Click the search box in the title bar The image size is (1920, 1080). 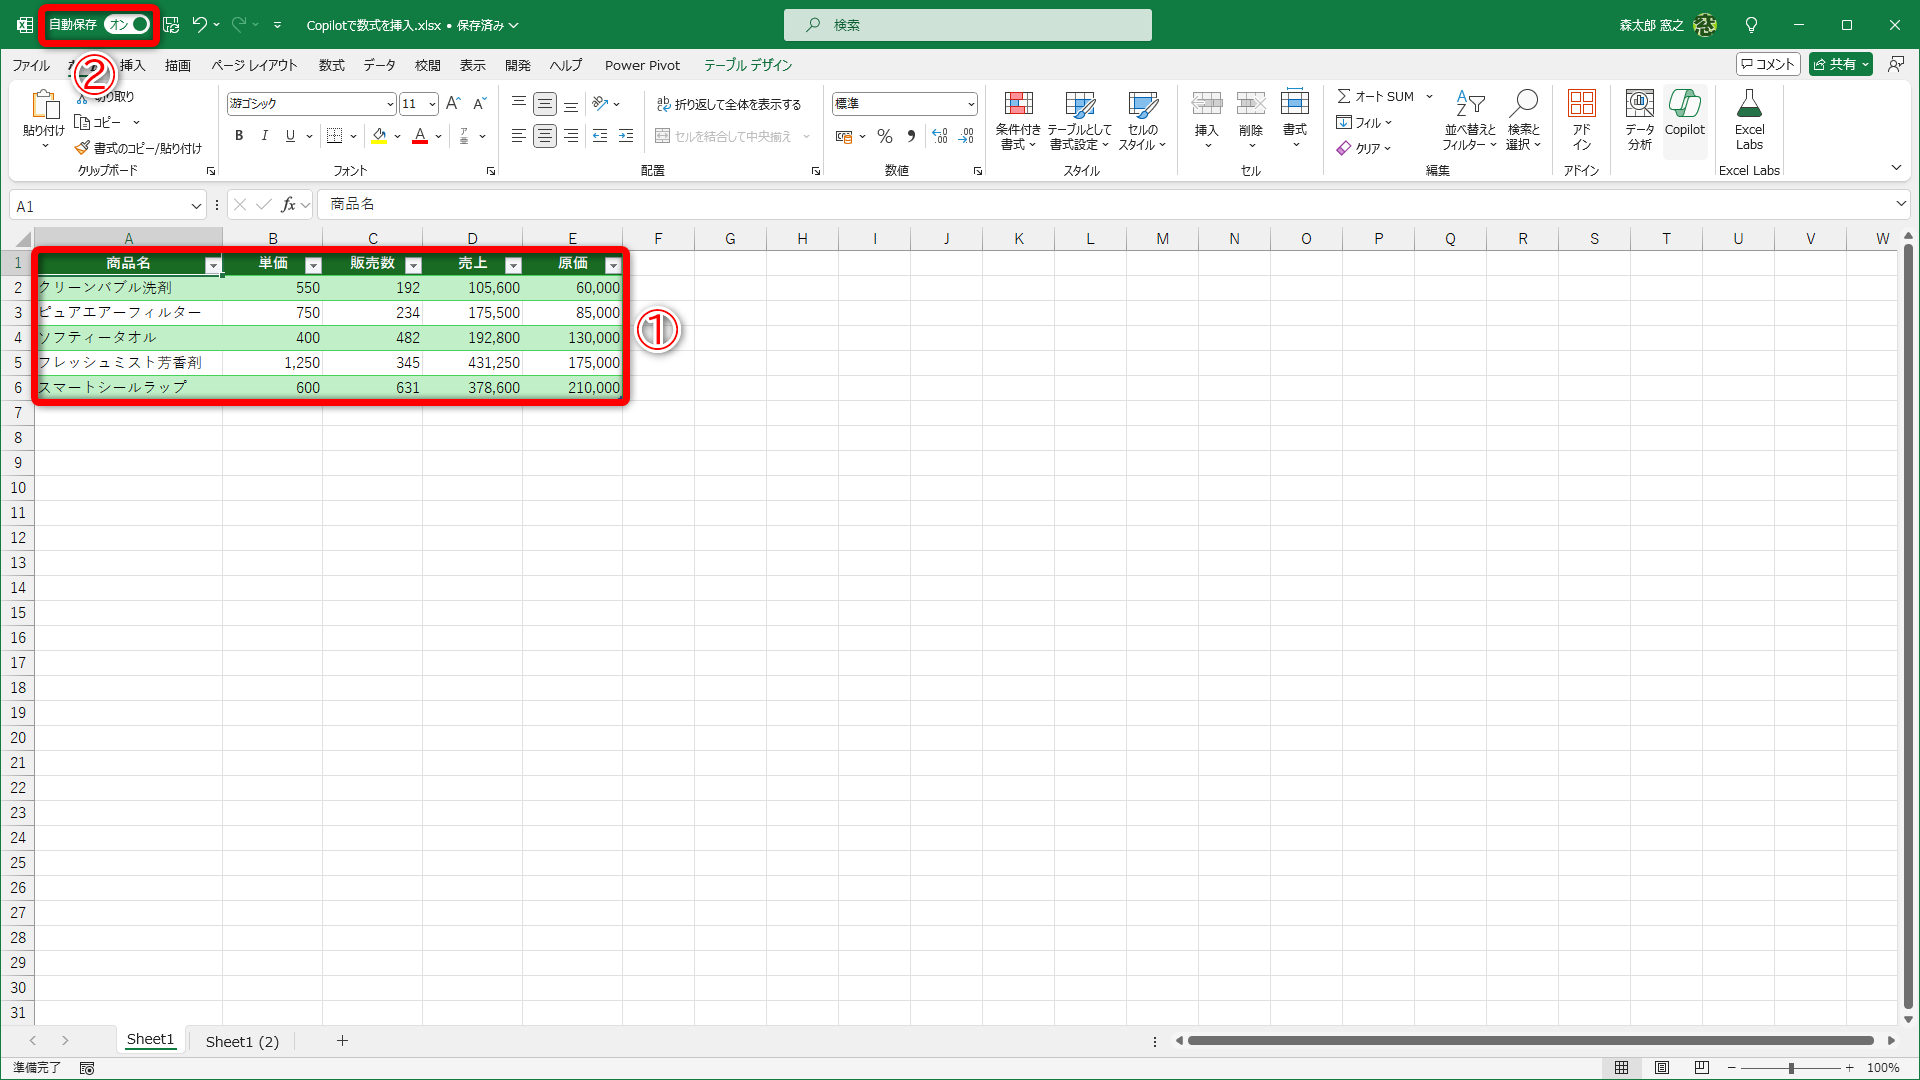pos(967,25)
